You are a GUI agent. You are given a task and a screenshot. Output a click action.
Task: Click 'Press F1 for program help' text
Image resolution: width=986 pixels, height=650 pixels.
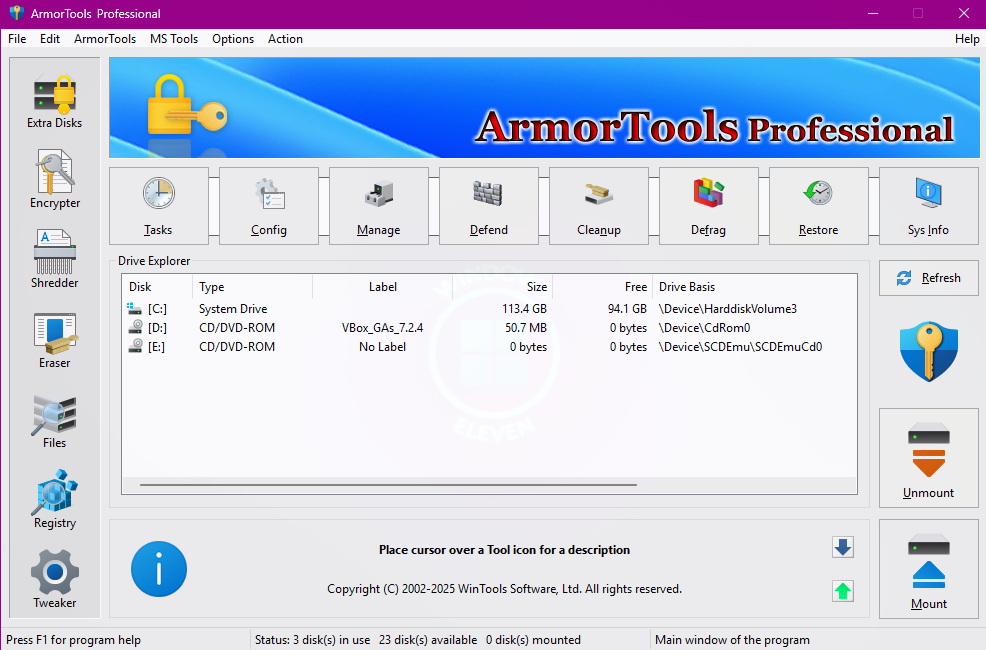[74, 640]
